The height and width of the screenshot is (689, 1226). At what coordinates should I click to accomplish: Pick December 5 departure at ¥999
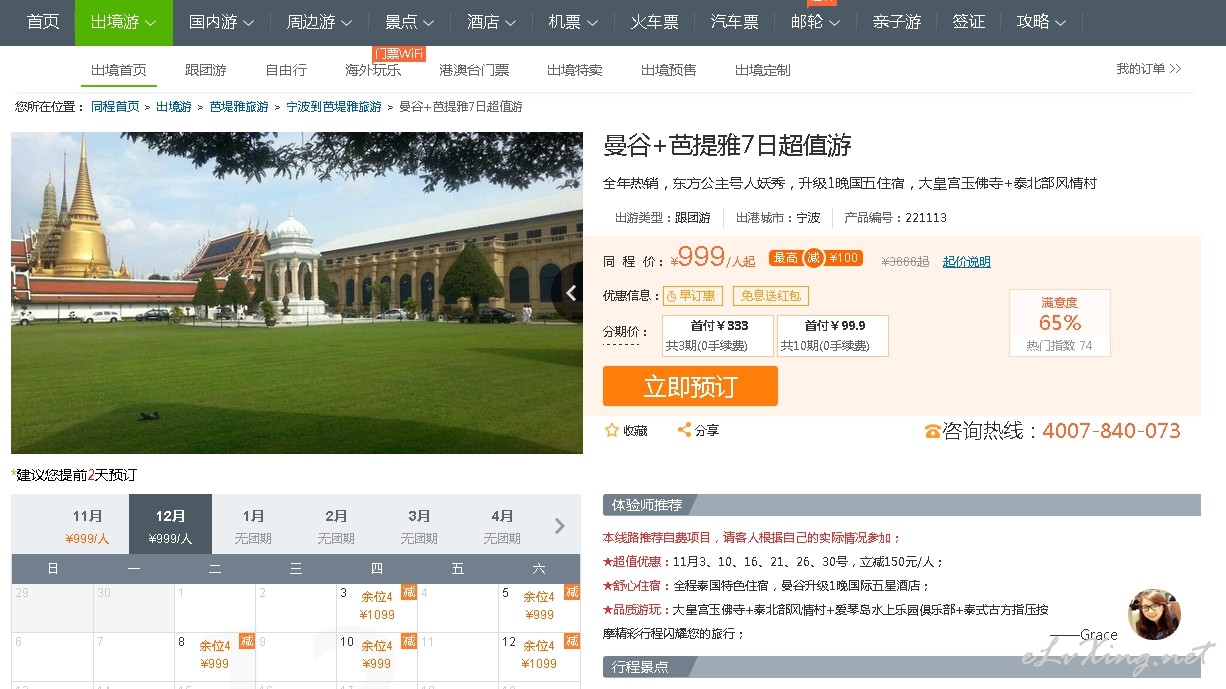coord(540,608)
